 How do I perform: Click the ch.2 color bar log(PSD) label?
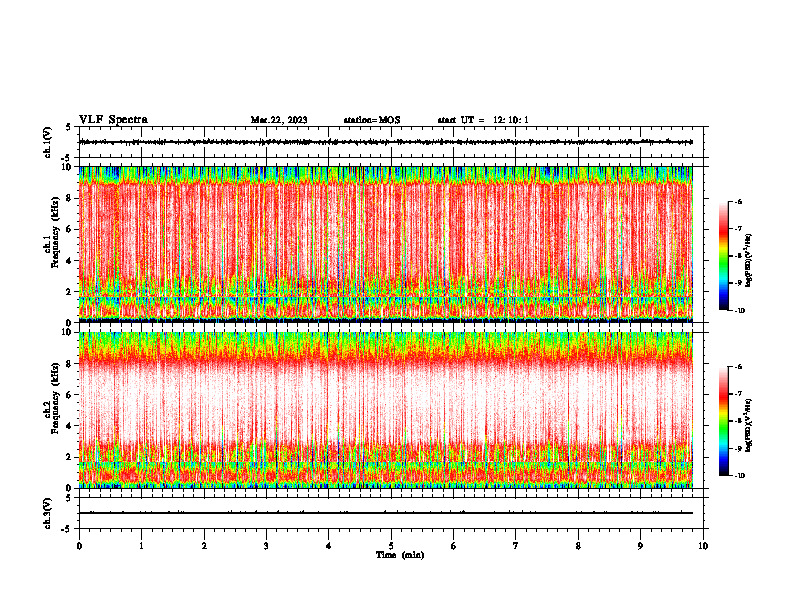point(749,425)
